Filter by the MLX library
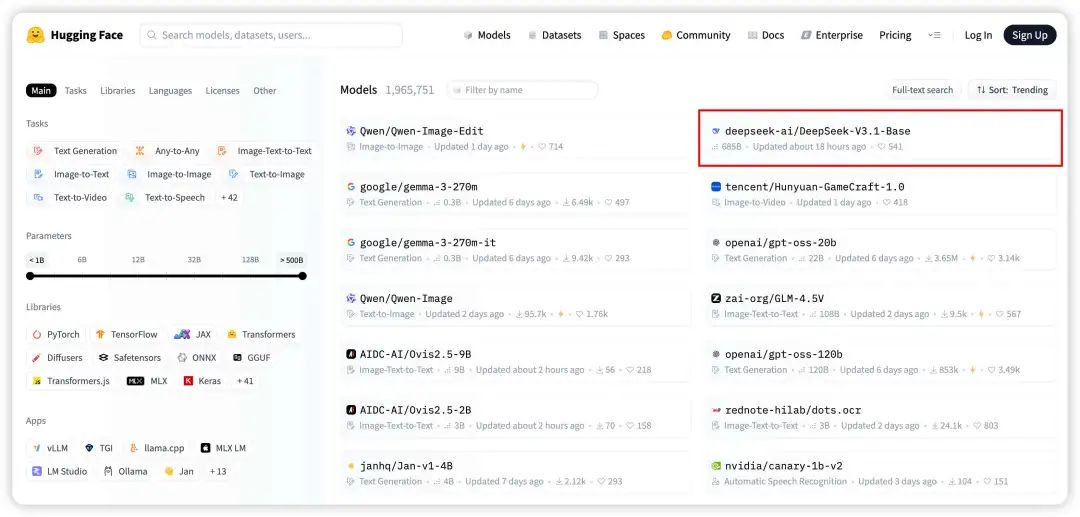 tap(147, 381)
